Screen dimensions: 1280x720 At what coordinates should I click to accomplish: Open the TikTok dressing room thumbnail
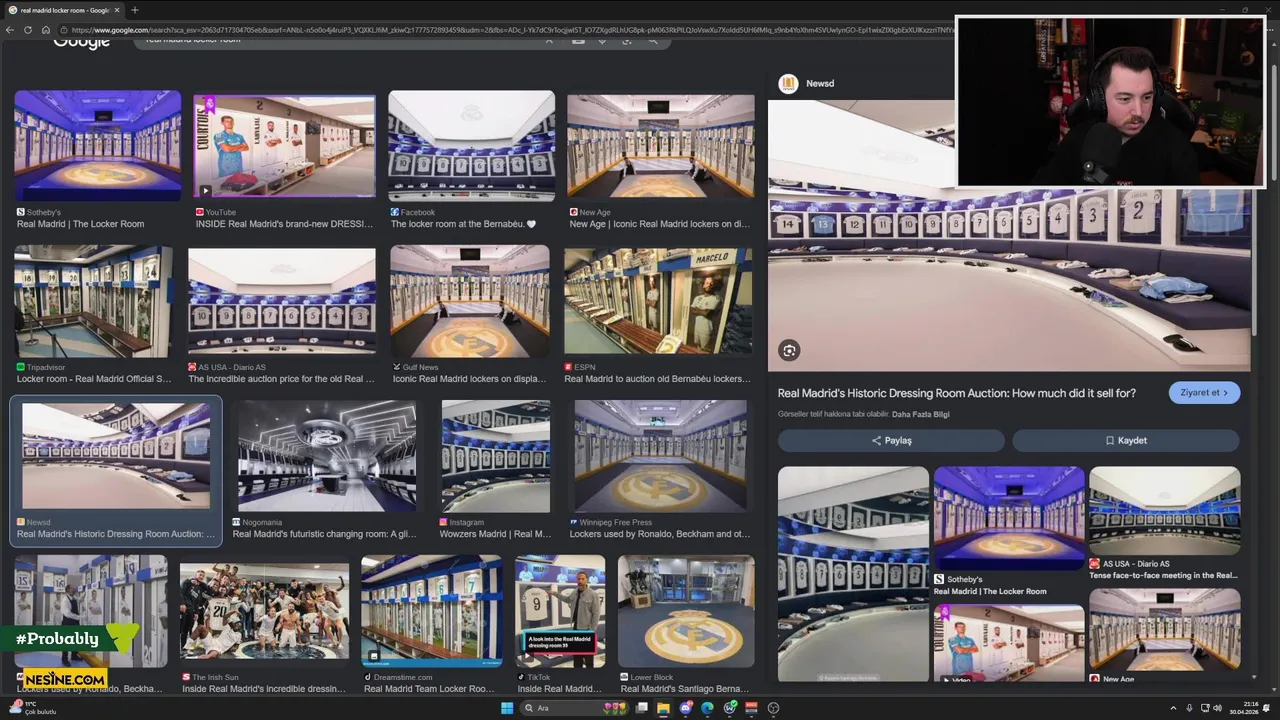point(560,611)
